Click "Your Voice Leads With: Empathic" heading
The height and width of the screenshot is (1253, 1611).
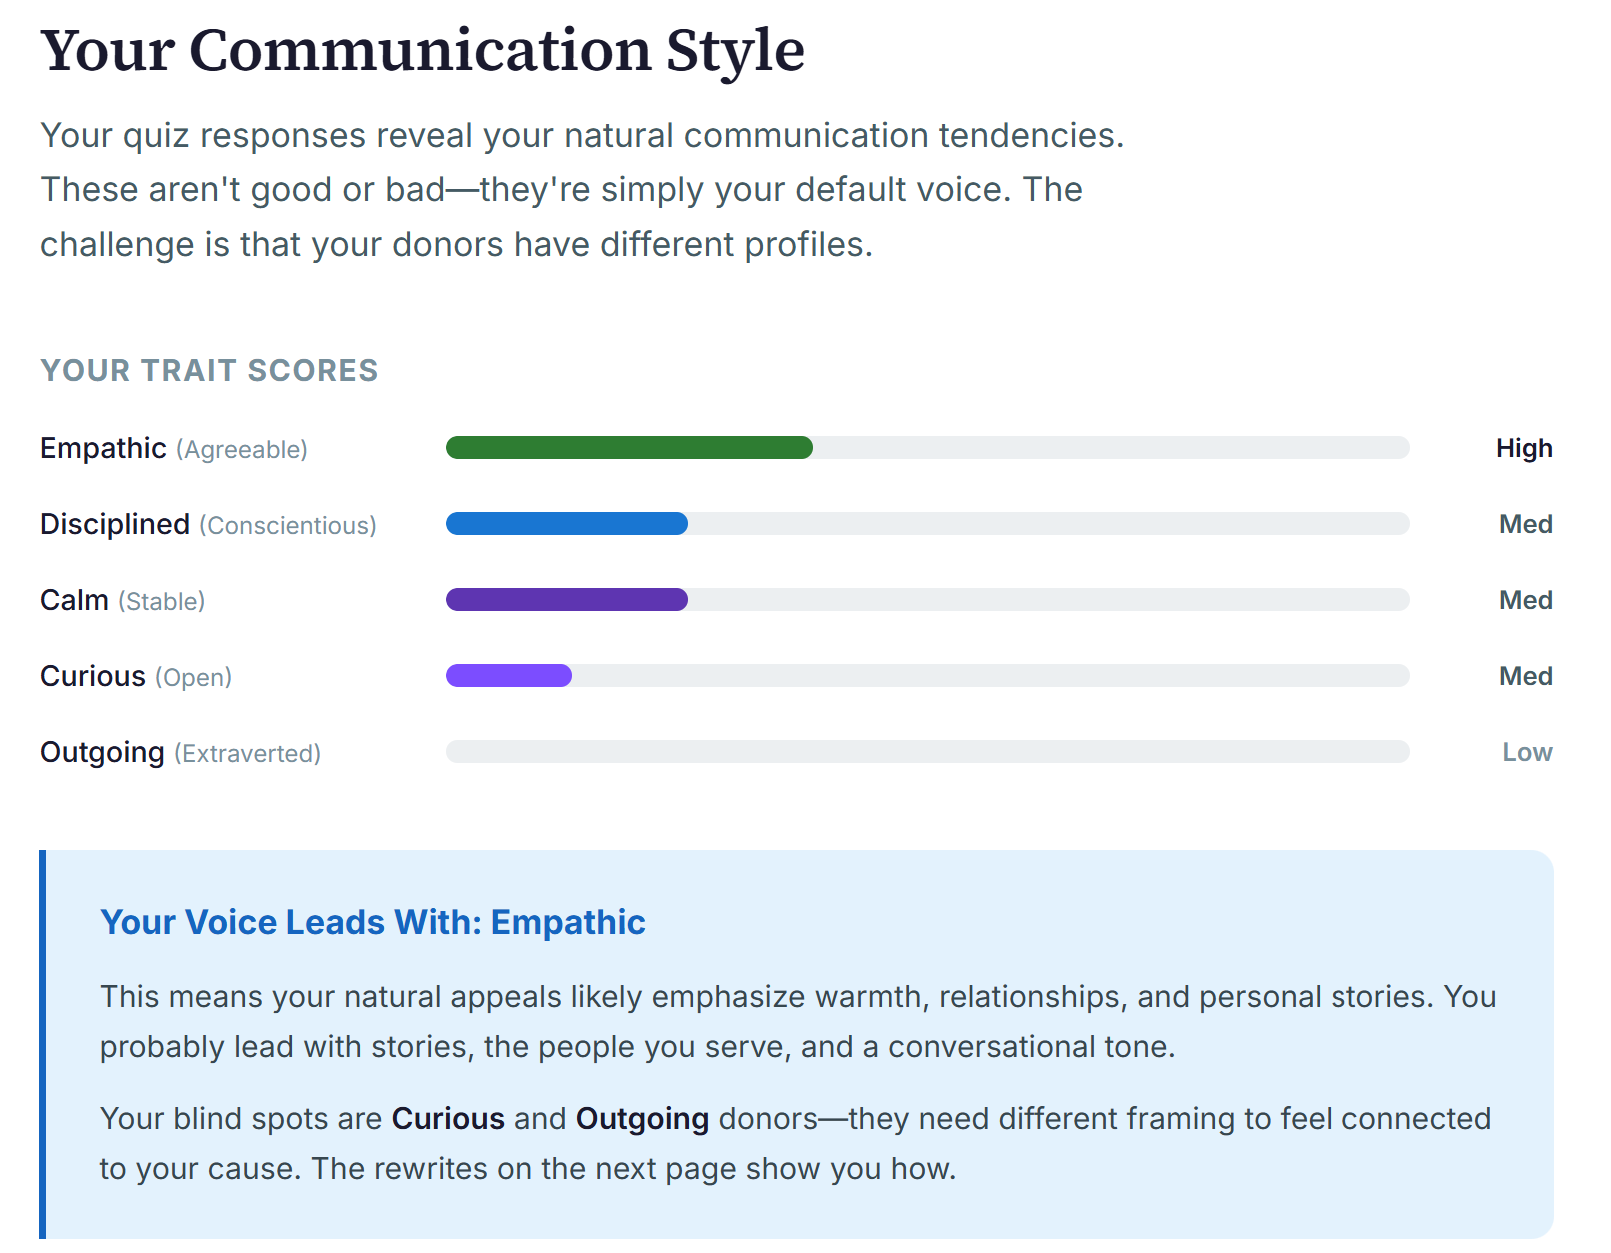coord(372,922)
